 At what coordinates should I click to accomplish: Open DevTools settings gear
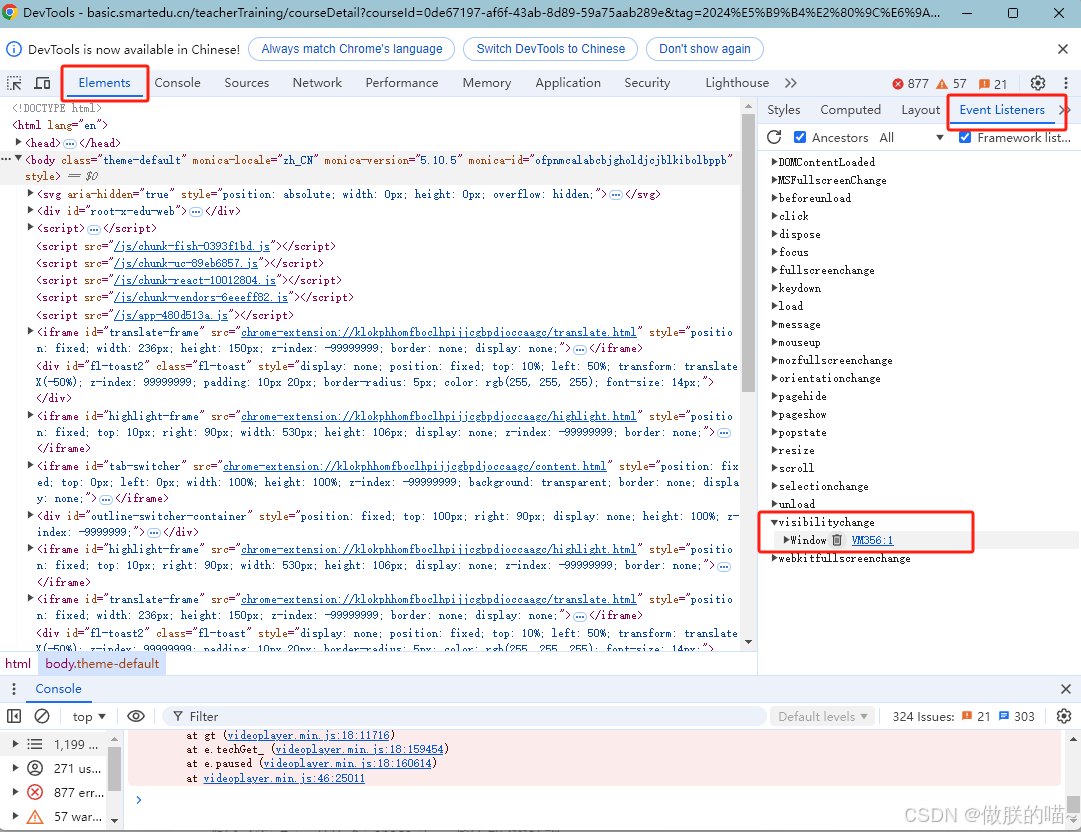(x=1038, y=83)
